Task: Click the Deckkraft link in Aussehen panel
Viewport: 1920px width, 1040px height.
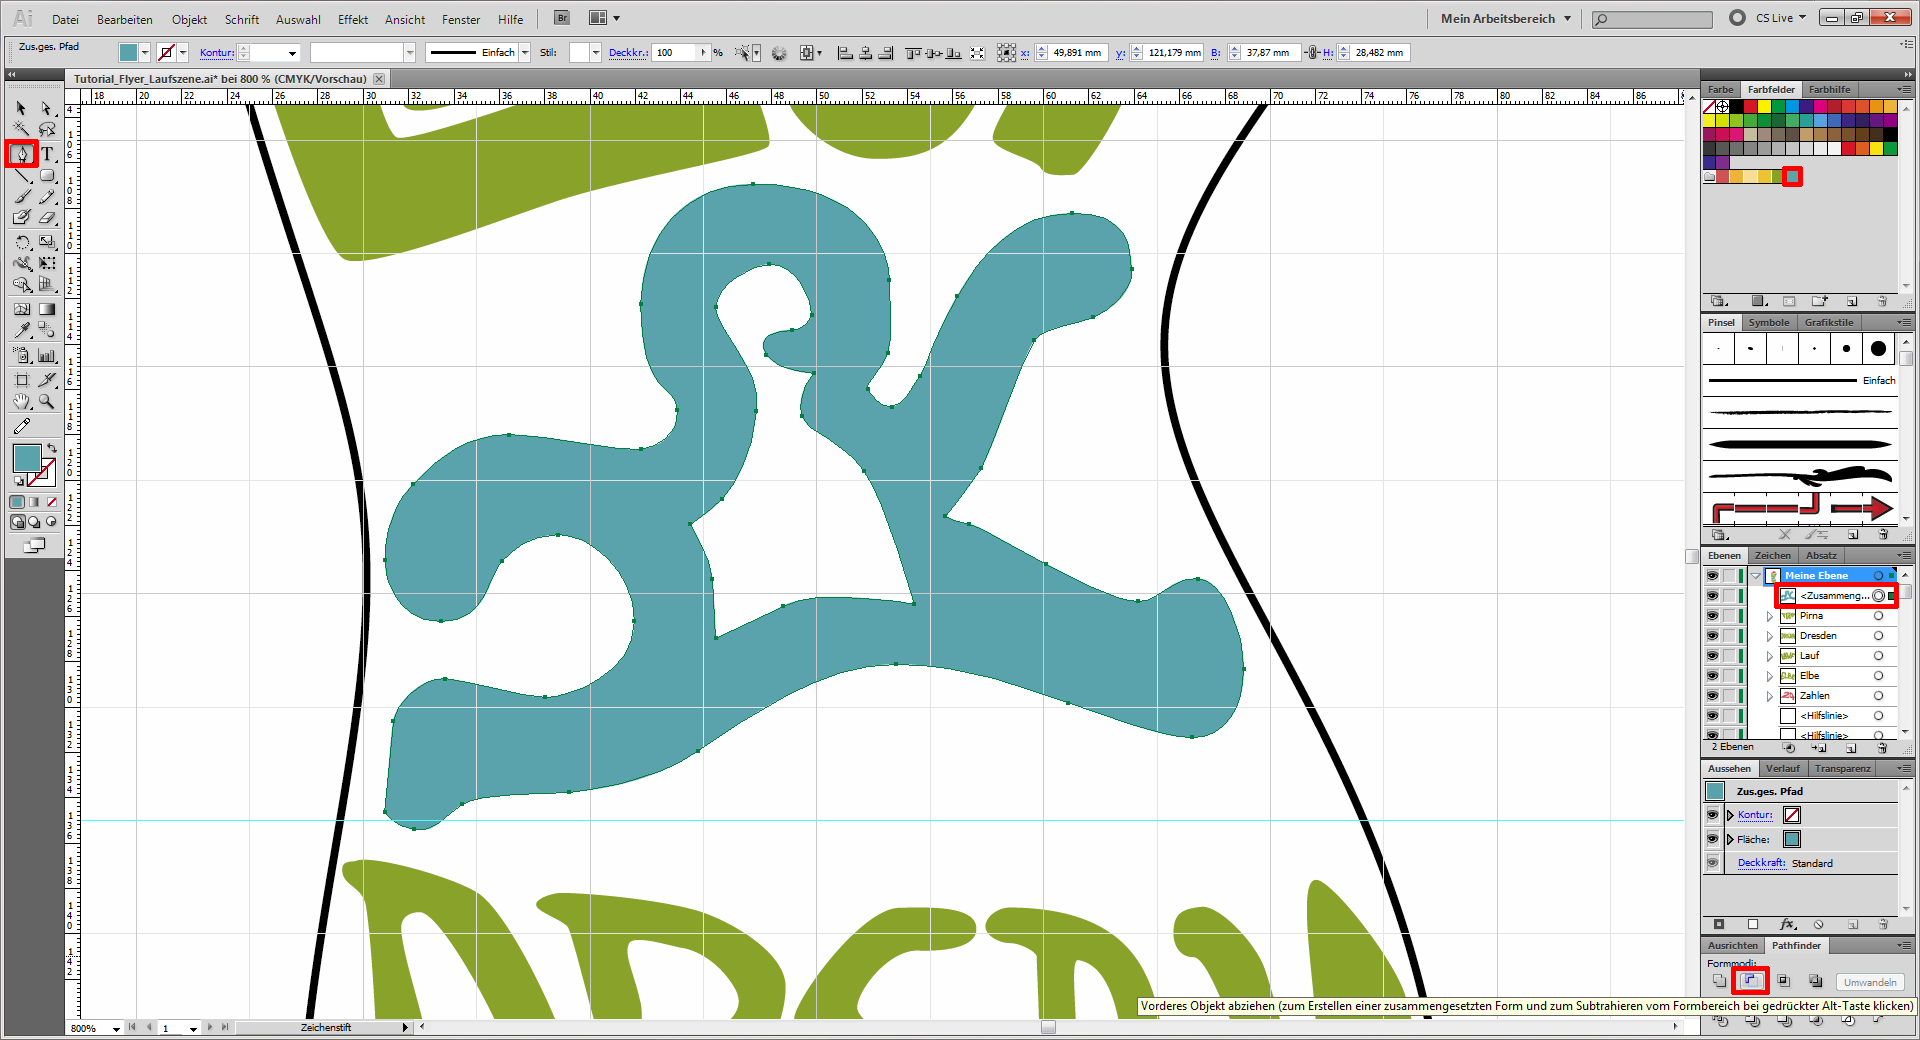Action: (x=1761, y=863)
